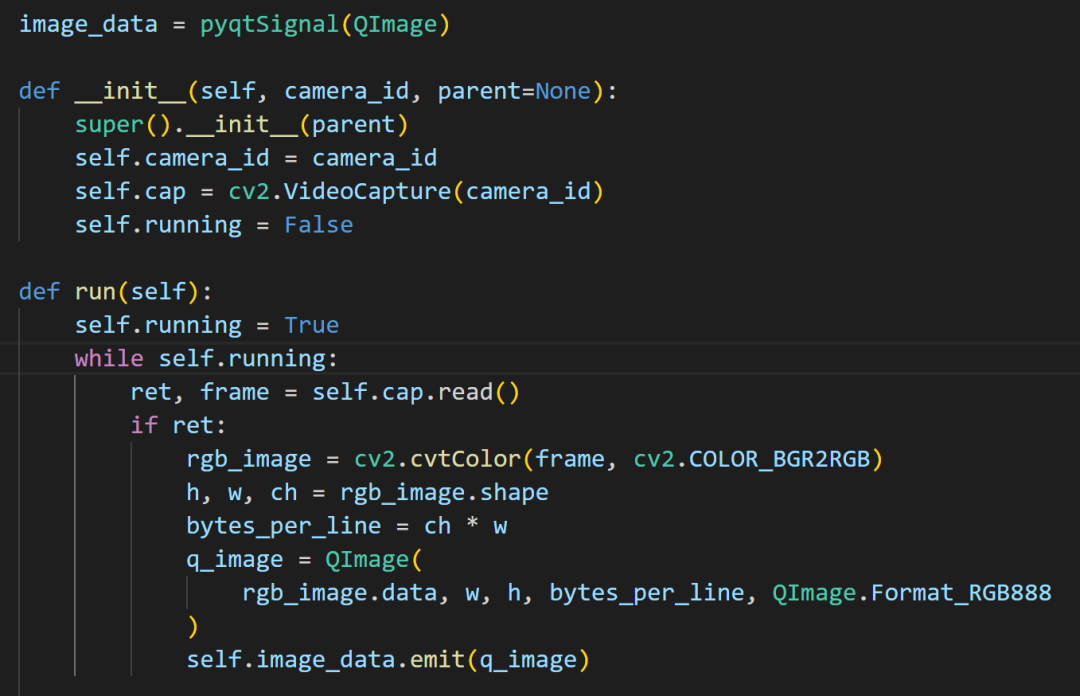This screenshot has width=1080, height=696.
Task: Click the image_data variable on the first line
Action: point(88,24)
